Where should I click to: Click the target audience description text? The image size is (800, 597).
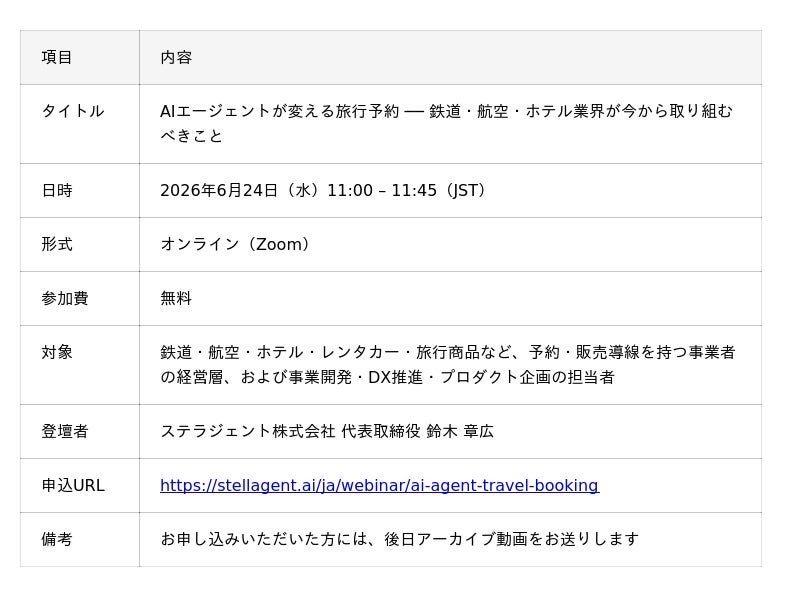(447, 364)
